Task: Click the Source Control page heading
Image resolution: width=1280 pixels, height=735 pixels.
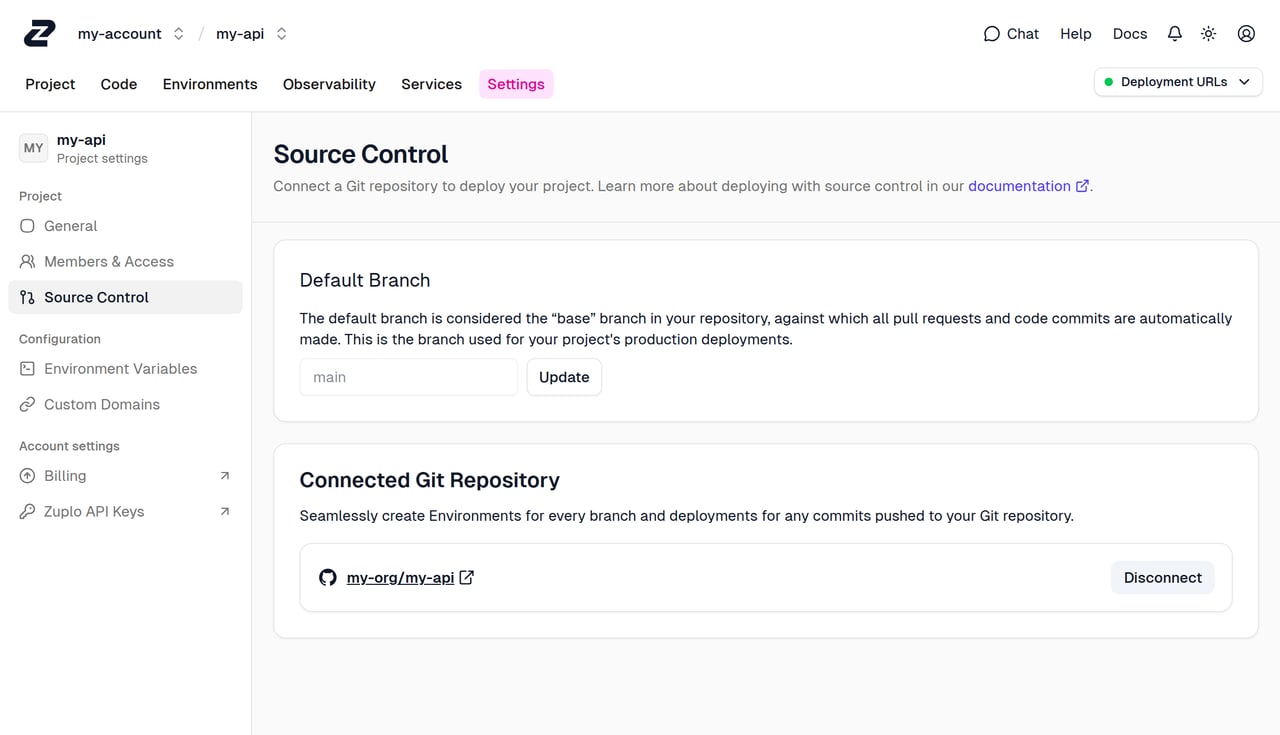Action: pyautogui.click(x=361, y=154)
